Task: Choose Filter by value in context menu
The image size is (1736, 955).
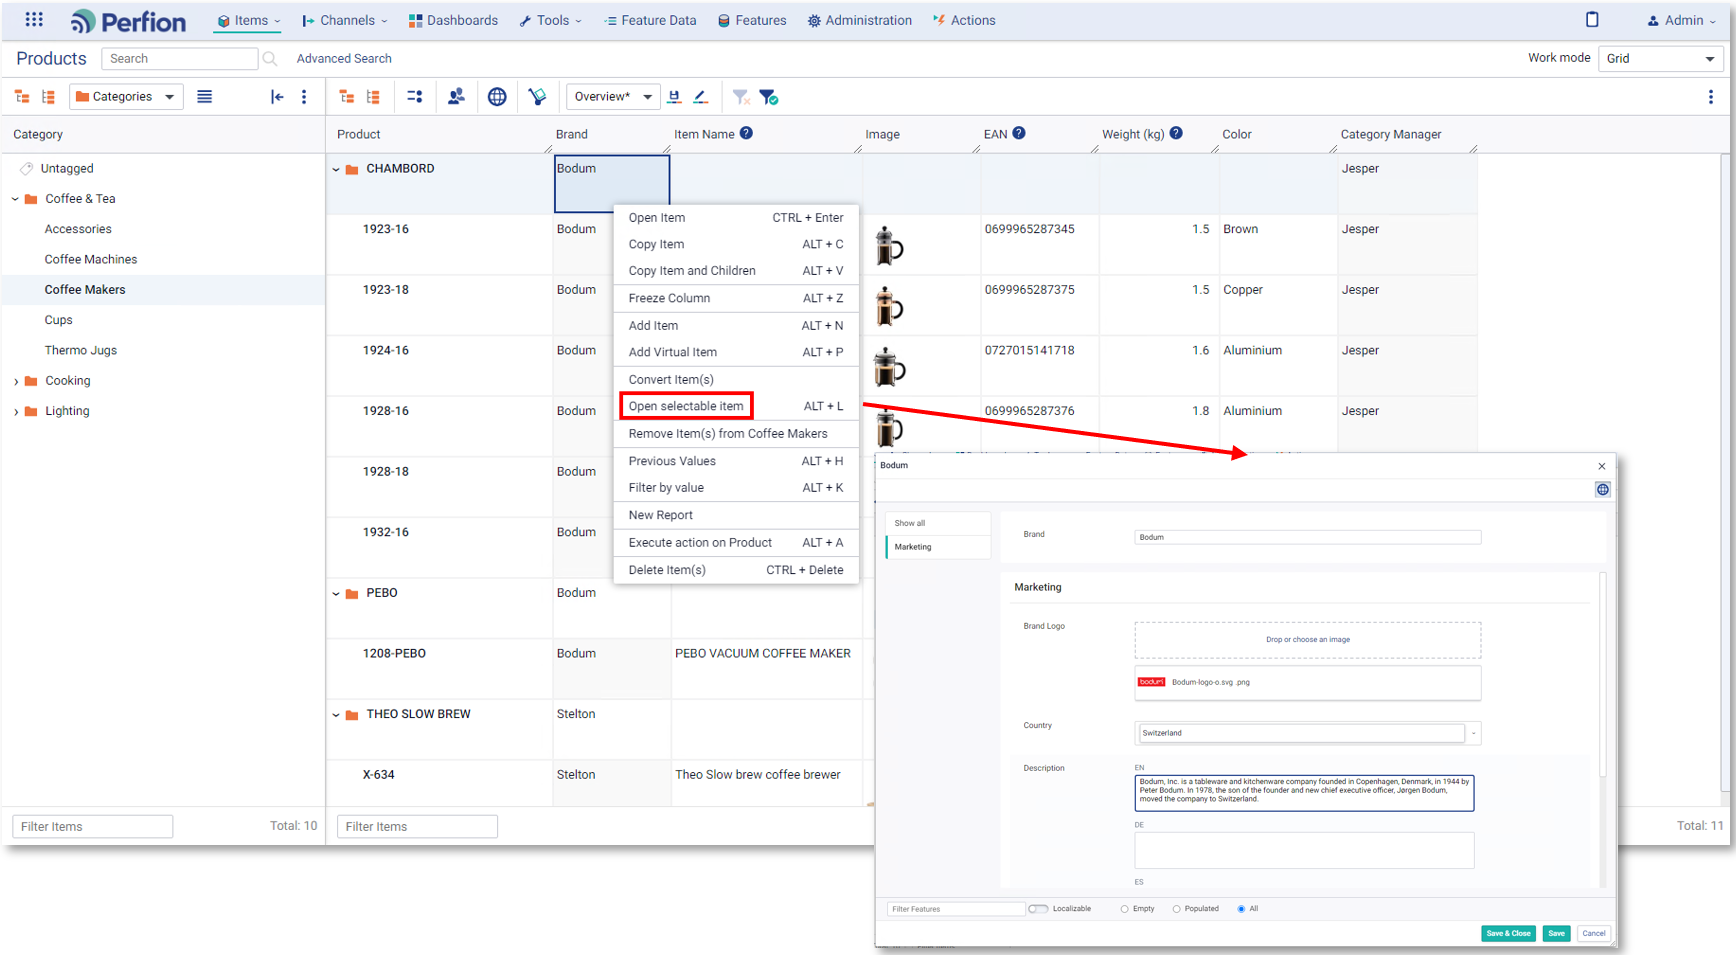Action: pyautogui.click(x=736, y=488)
